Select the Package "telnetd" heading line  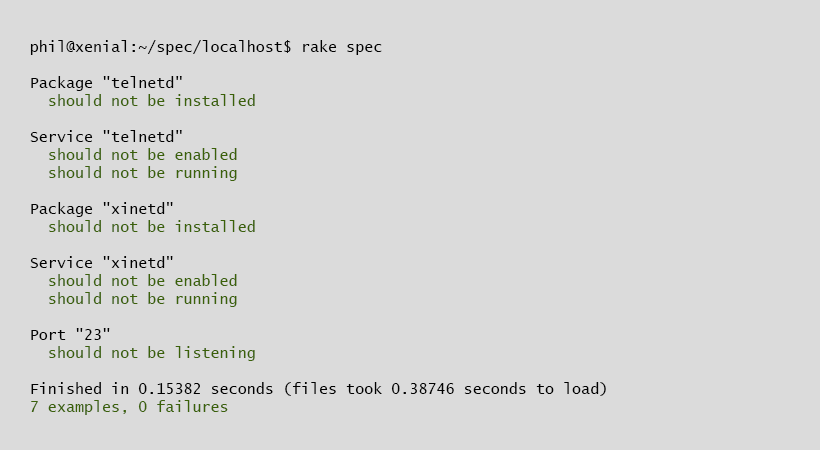coord(106,83)
